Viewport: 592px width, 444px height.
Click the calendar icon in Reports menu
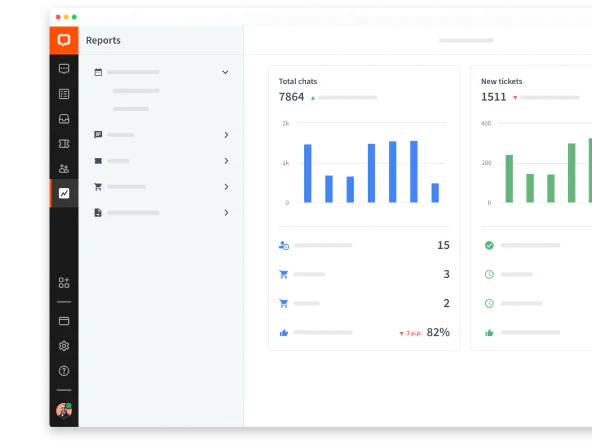pos(98,72)
